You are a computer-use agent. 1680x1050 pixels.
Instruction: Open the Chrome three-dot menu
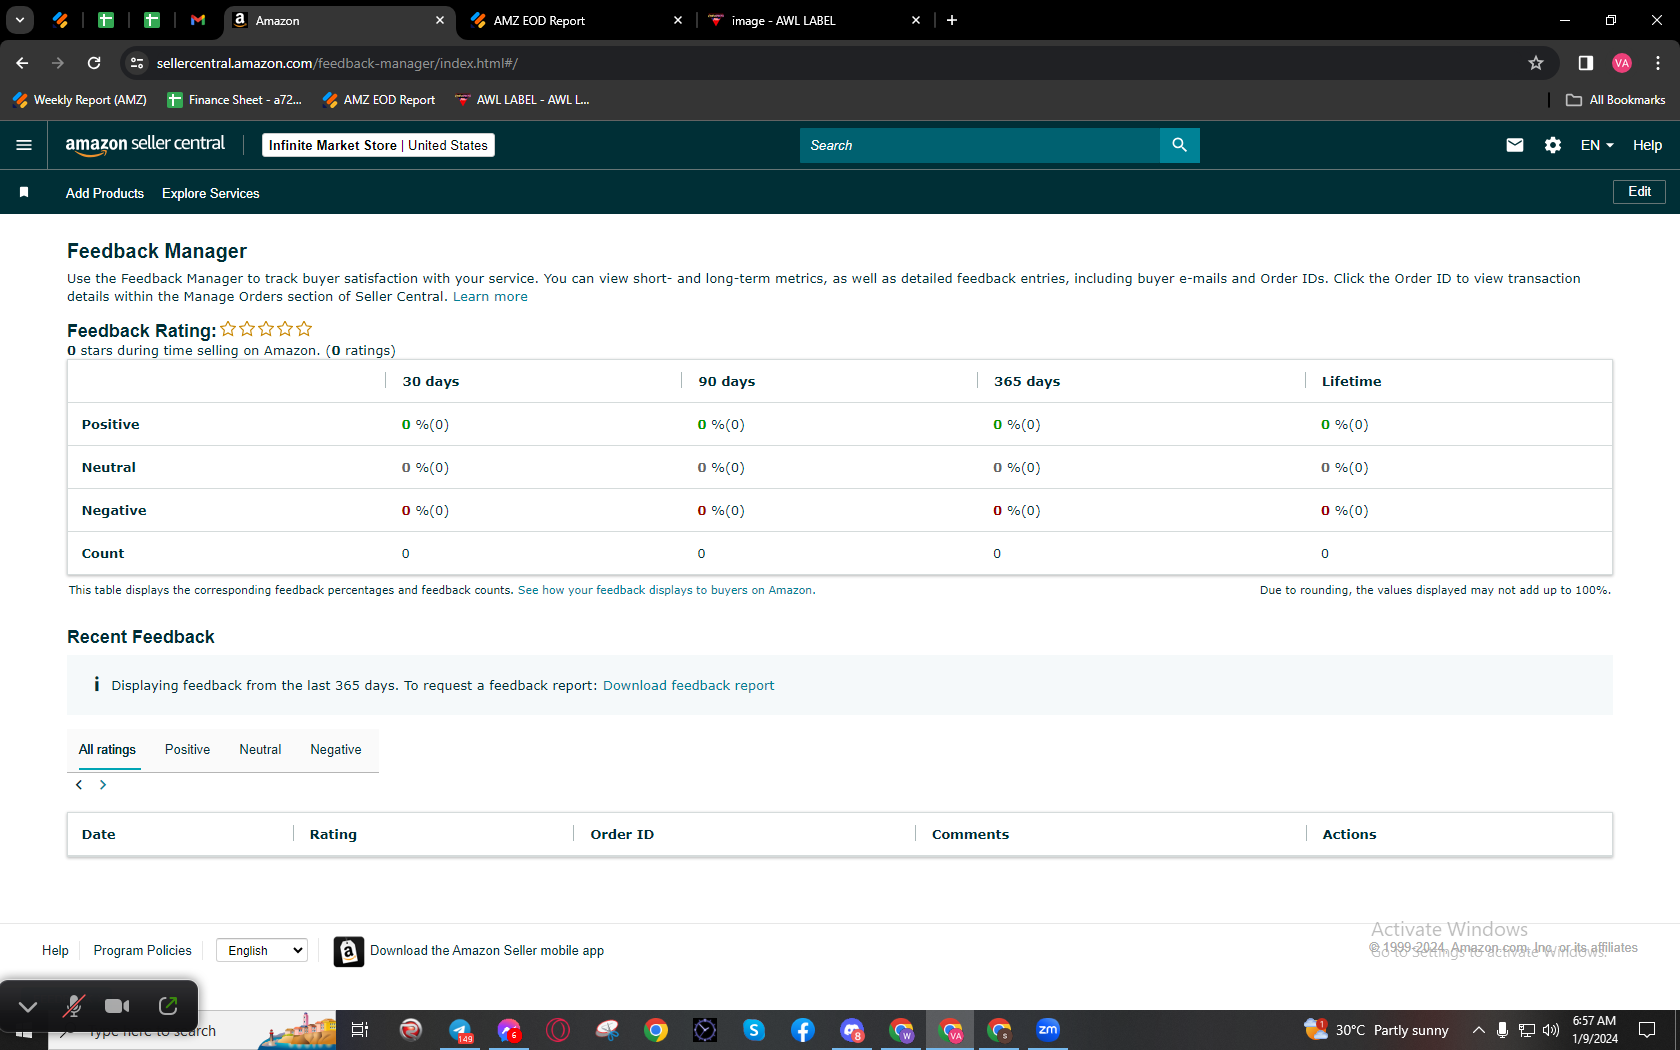point(1658,63)
